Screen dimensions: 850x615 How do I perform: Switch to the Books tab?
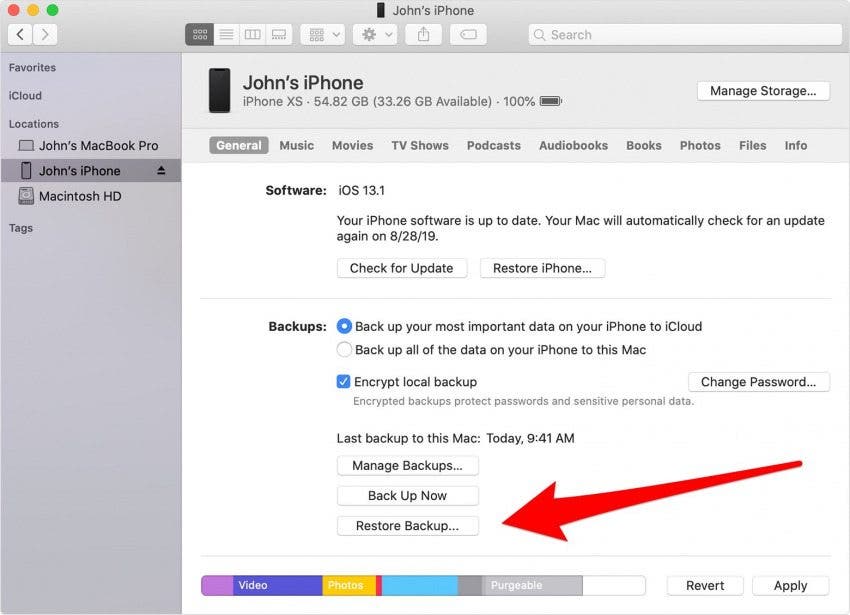pyautogui.click(x=644, y=145)
